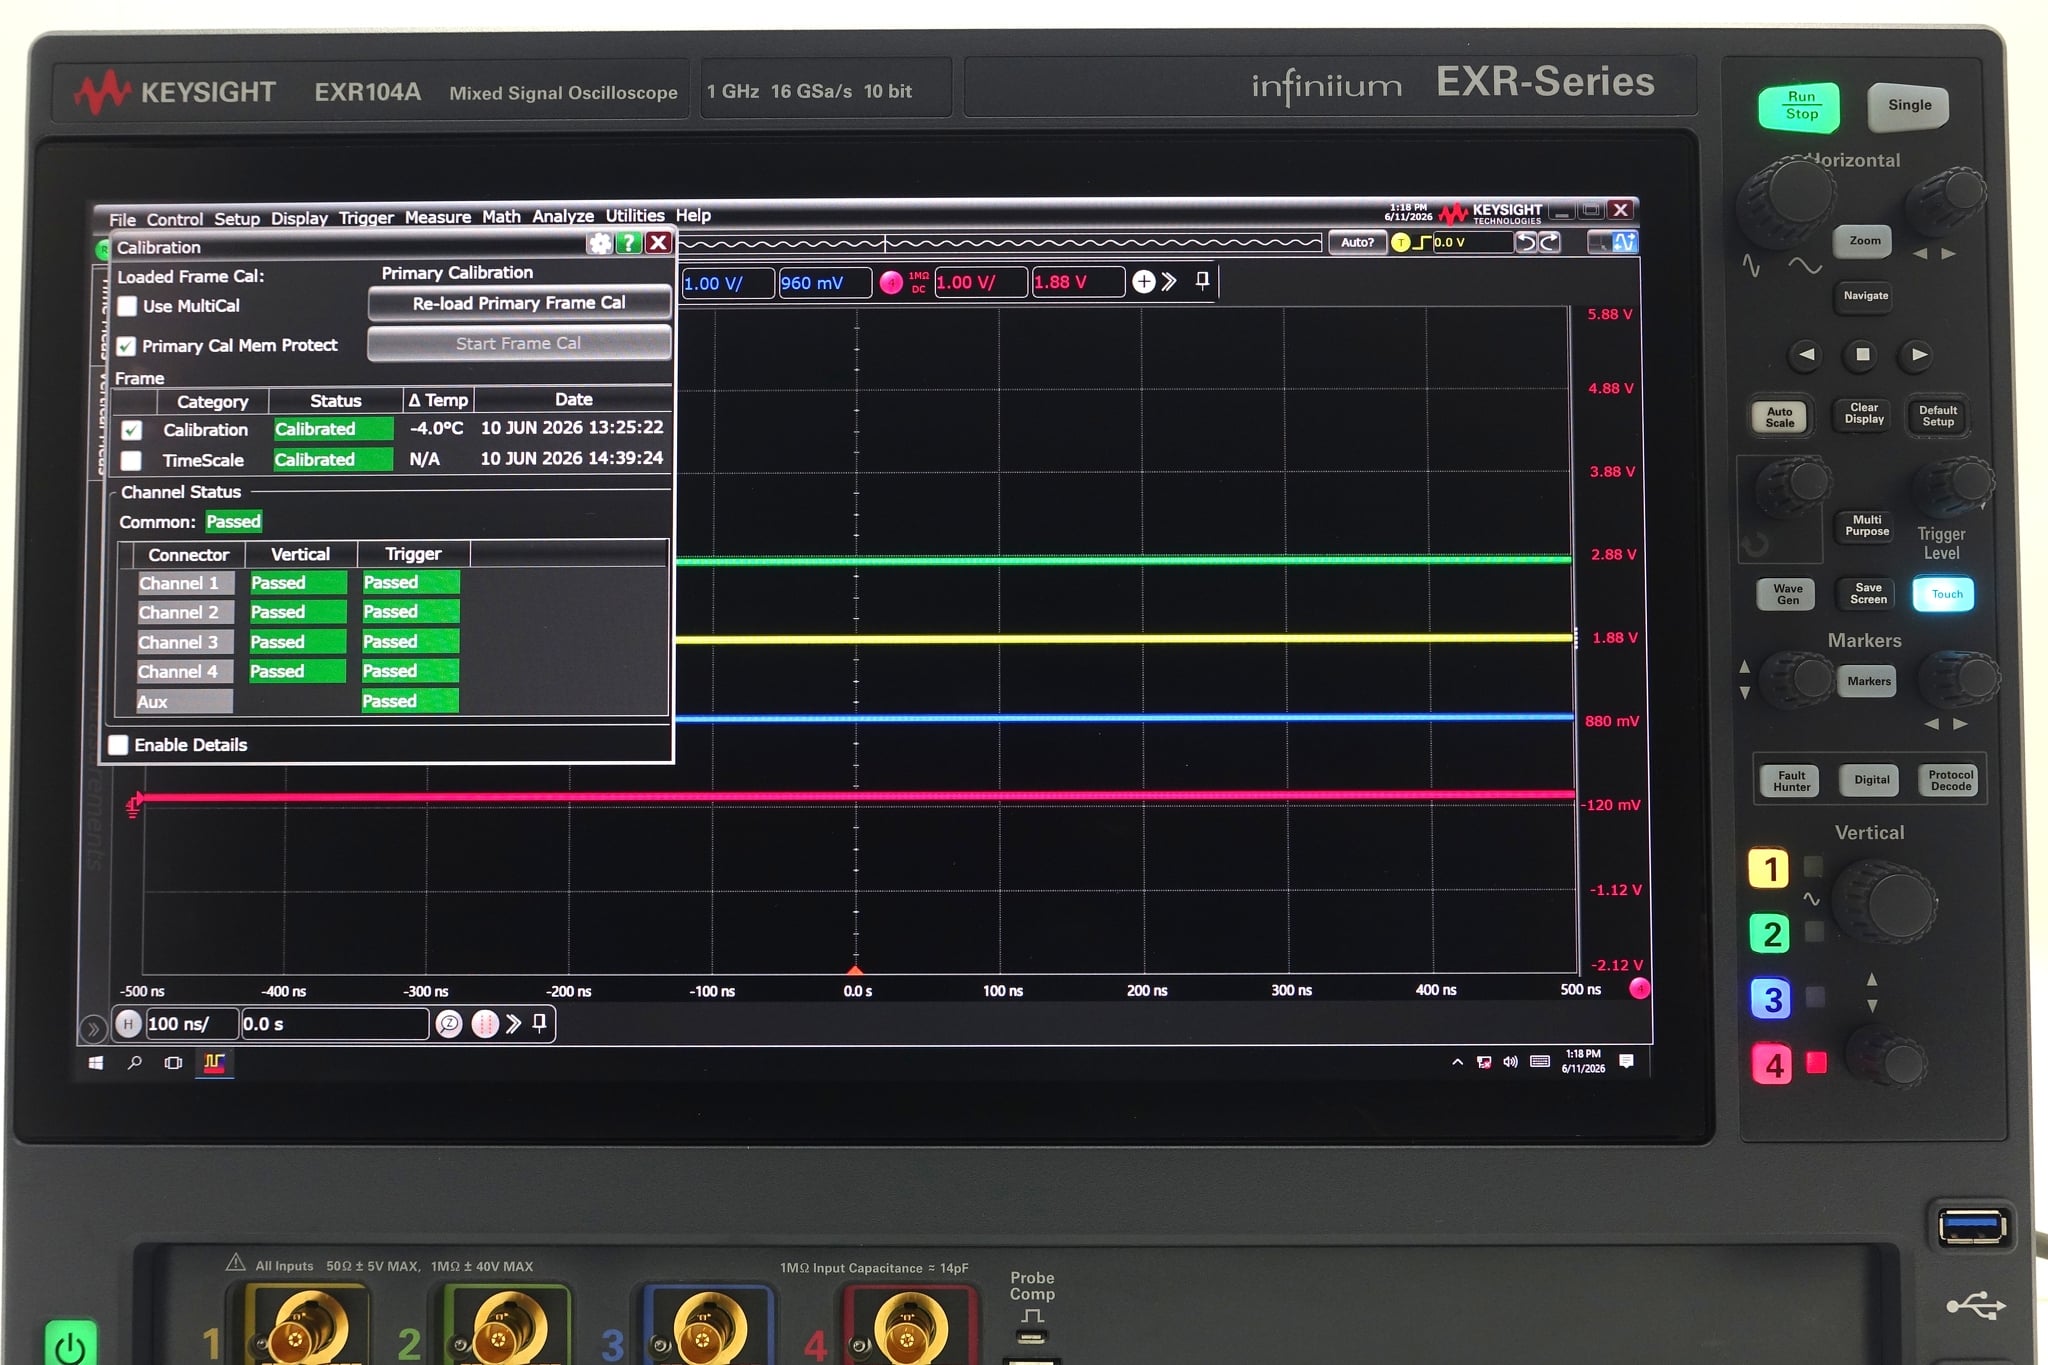Open zoom with the magnifier Z icon
This screenshot has width=2048, height=1365.
point(449,1024)
